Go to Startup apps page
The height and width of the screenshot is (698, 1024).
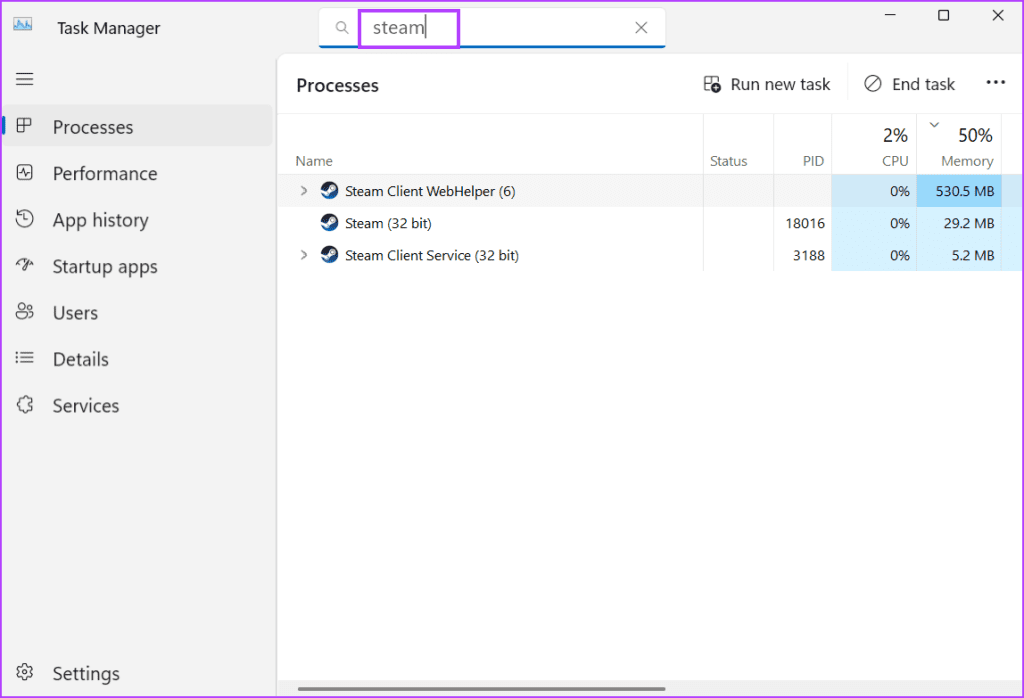pyautogui.click(x=138, y=266)
